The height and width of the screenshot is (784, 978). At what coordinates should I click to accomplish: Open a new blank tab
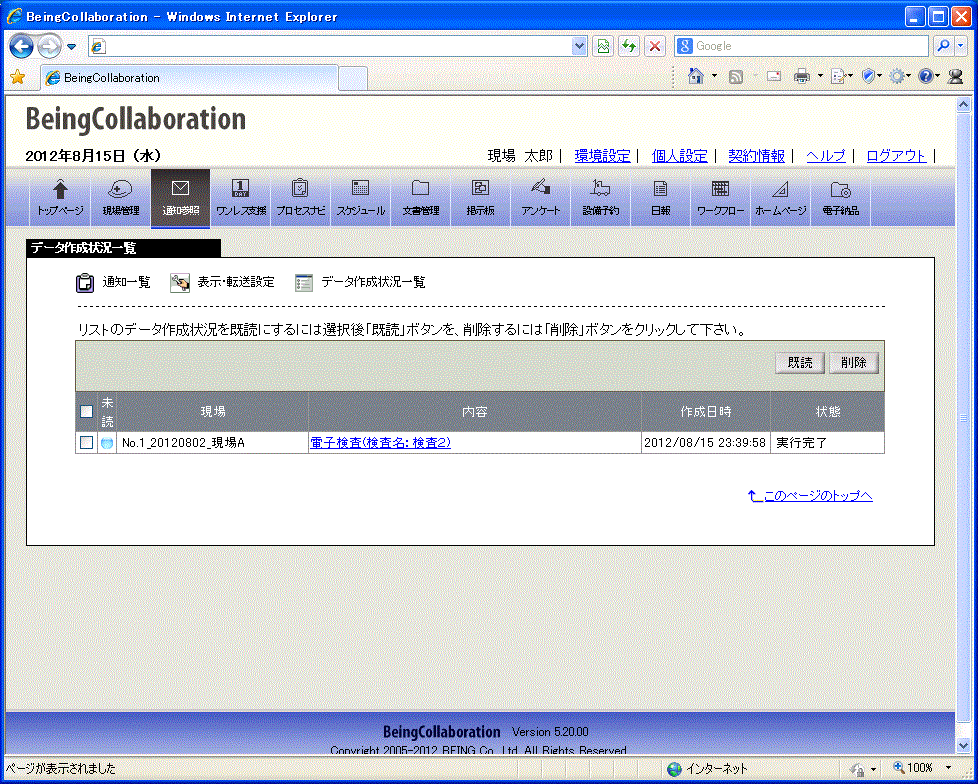(352, 79)
